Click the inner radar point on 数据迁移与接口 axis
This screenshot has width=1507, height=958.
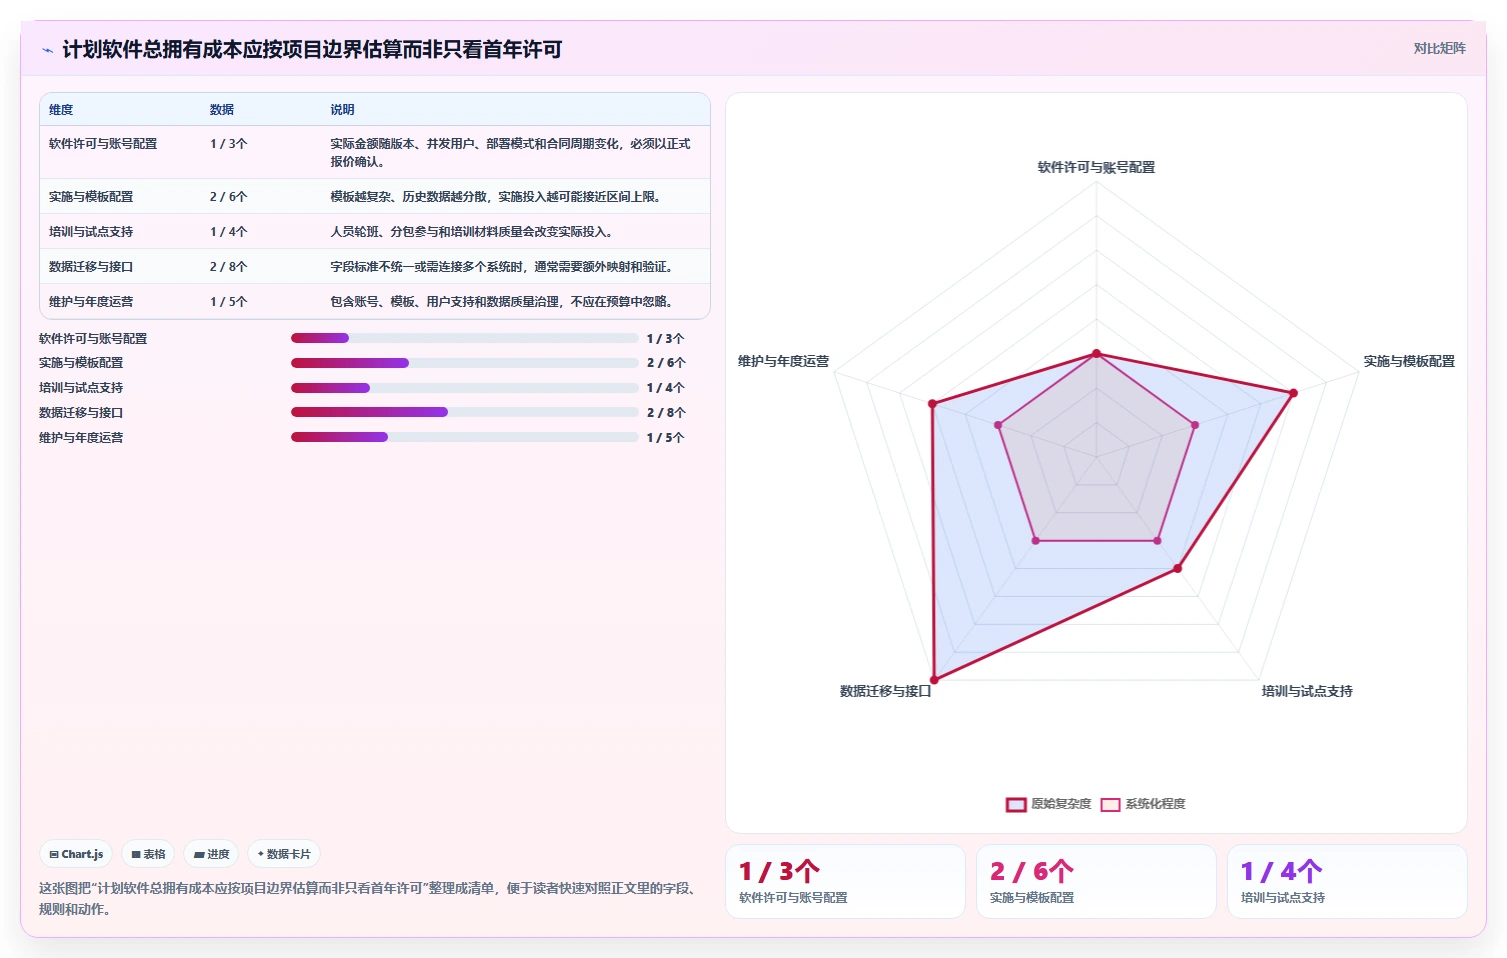(x=1036, y=541)
